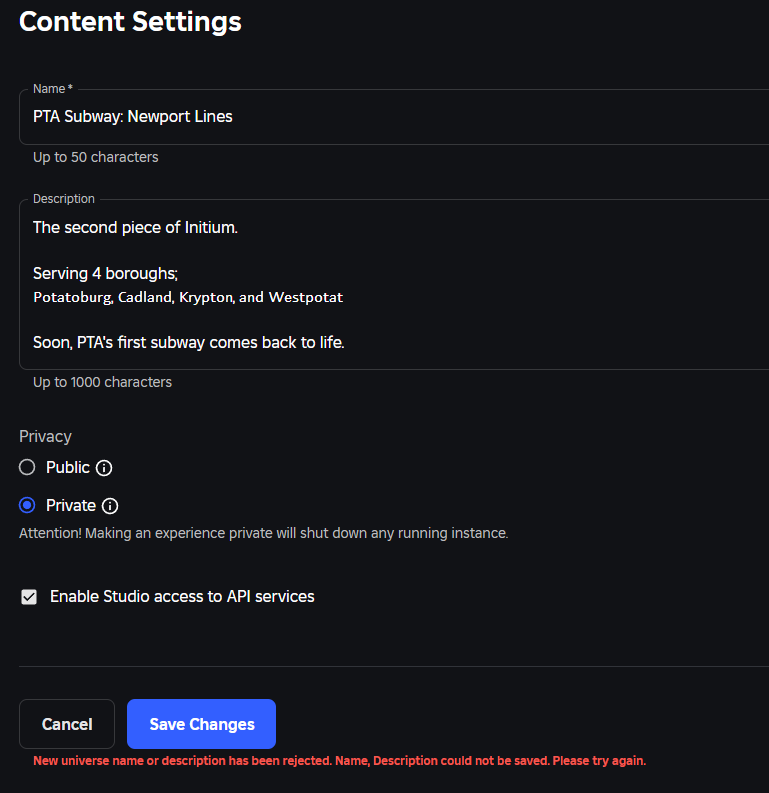Viewport: 769px width, 793px height.
Task: Click the Content Settings heading
Action: click(x=130, y=21)
